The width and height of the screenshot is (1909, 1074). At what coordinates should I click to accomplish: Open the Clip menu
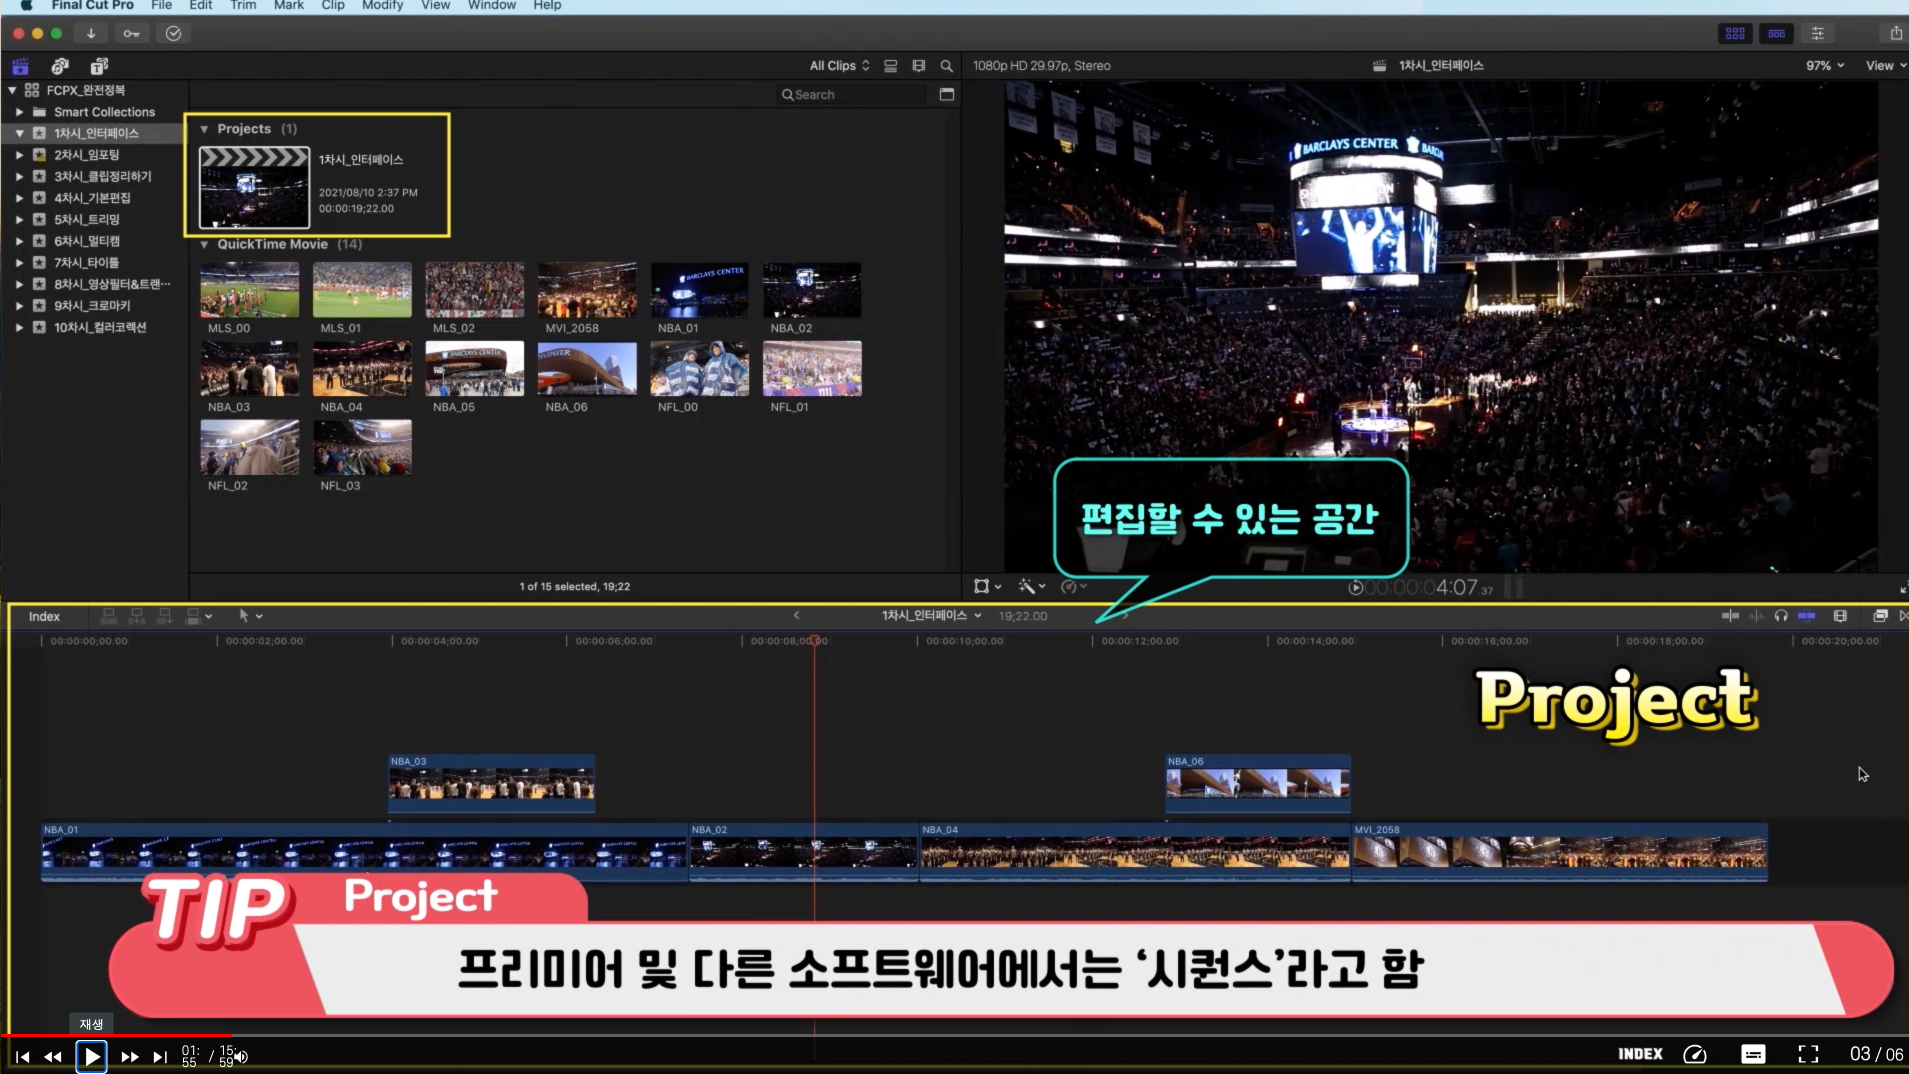point(333,5)
